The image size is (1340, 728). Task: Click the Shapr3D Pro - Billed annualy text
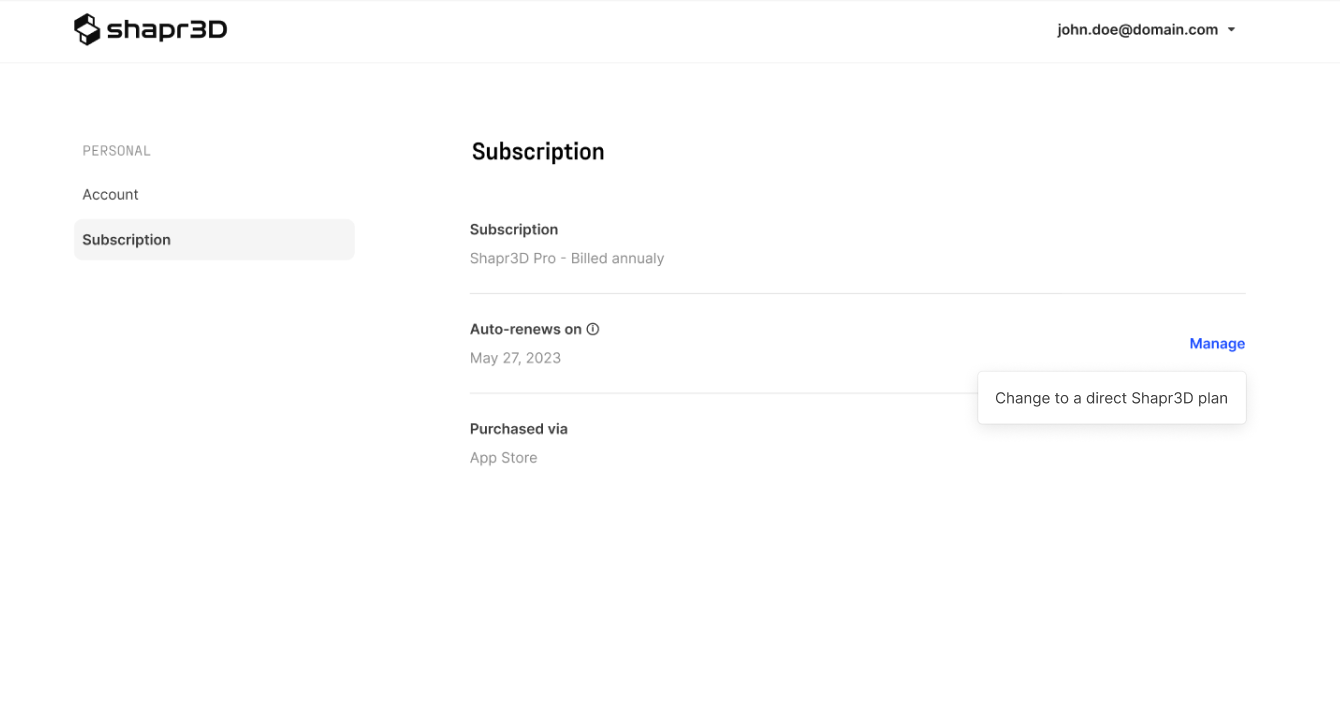pyautogui.click(x=567, y=259)
